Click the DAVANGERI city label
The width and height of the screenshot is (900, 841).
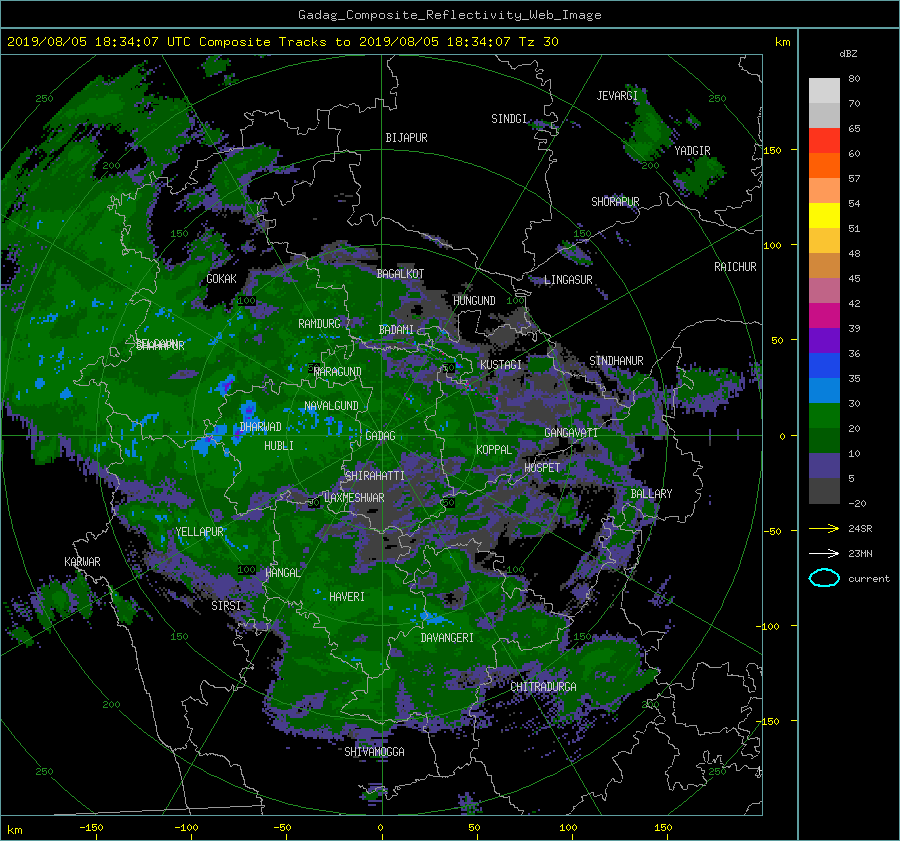click(447, 638)
